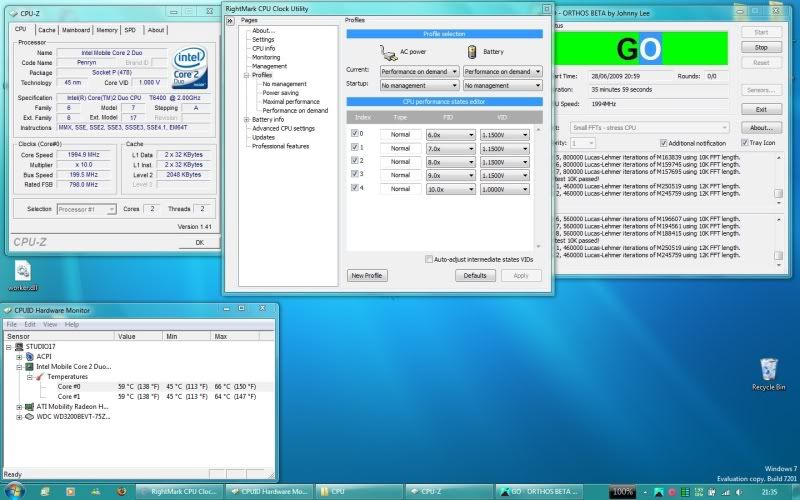800x500 pixels.
Task: Open AC power Startup profile dropdown
Action: (x=419, y=86)
